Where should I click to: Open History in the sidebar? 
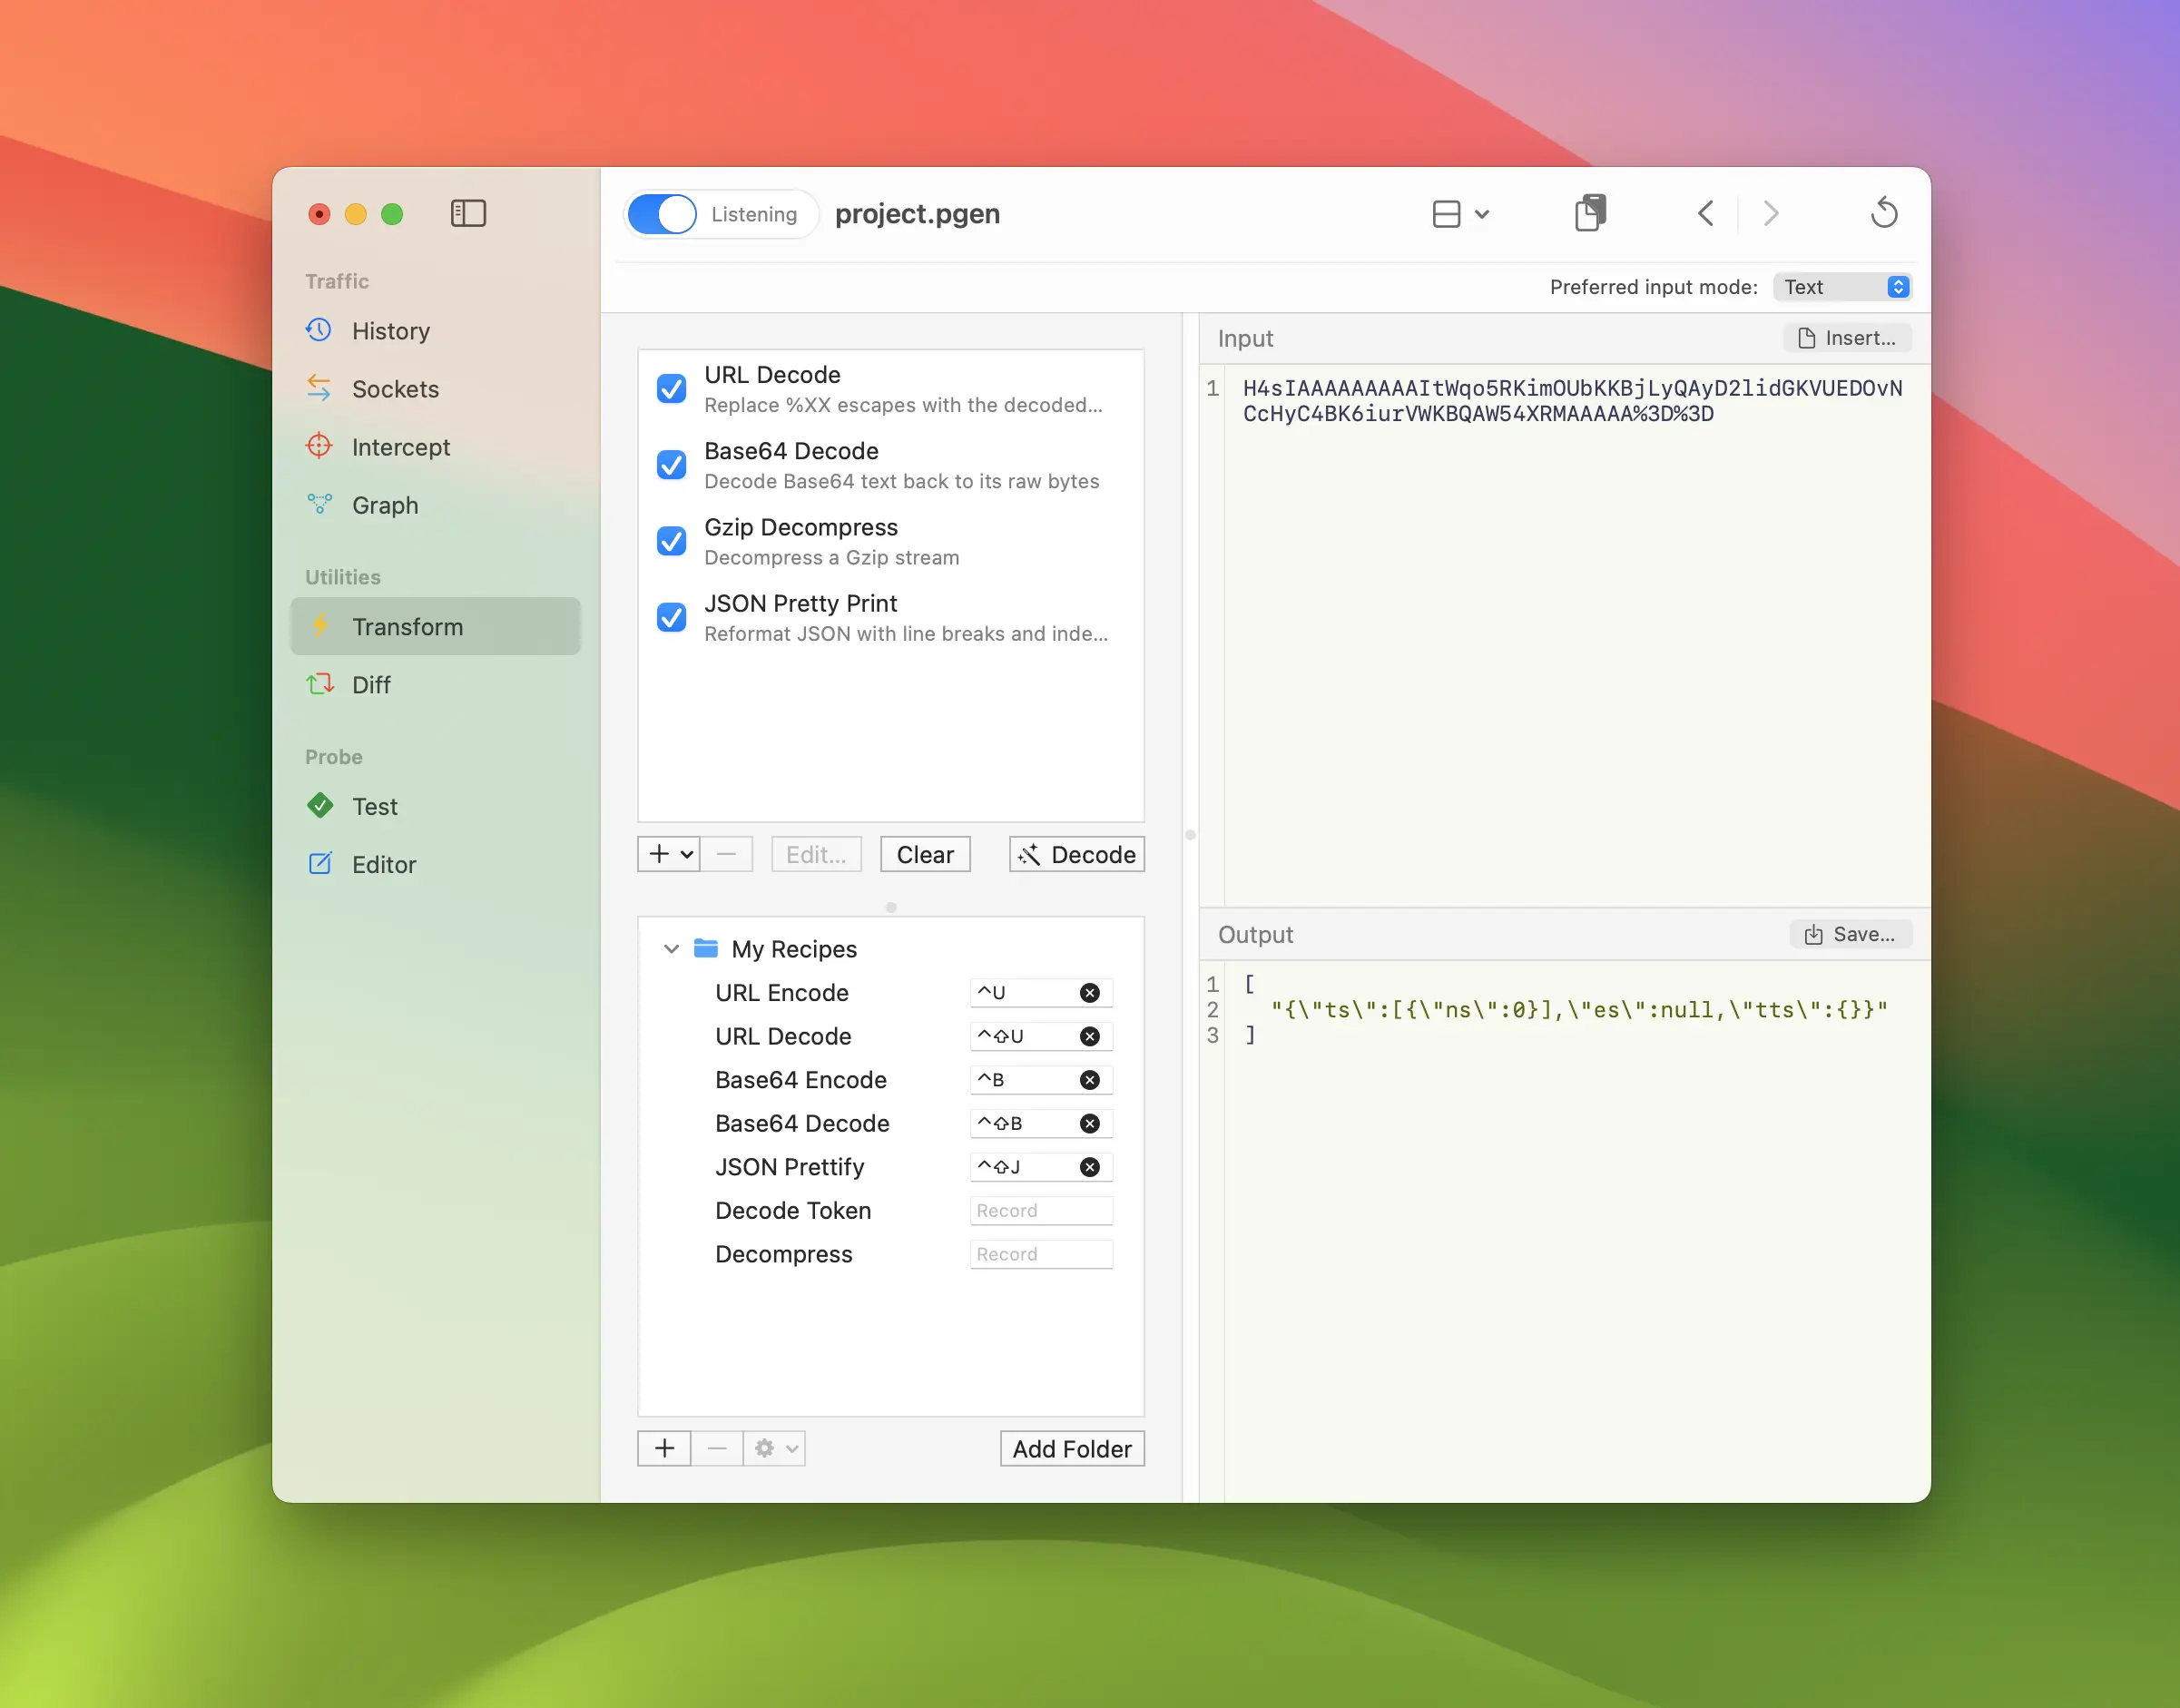coord(436,330)
